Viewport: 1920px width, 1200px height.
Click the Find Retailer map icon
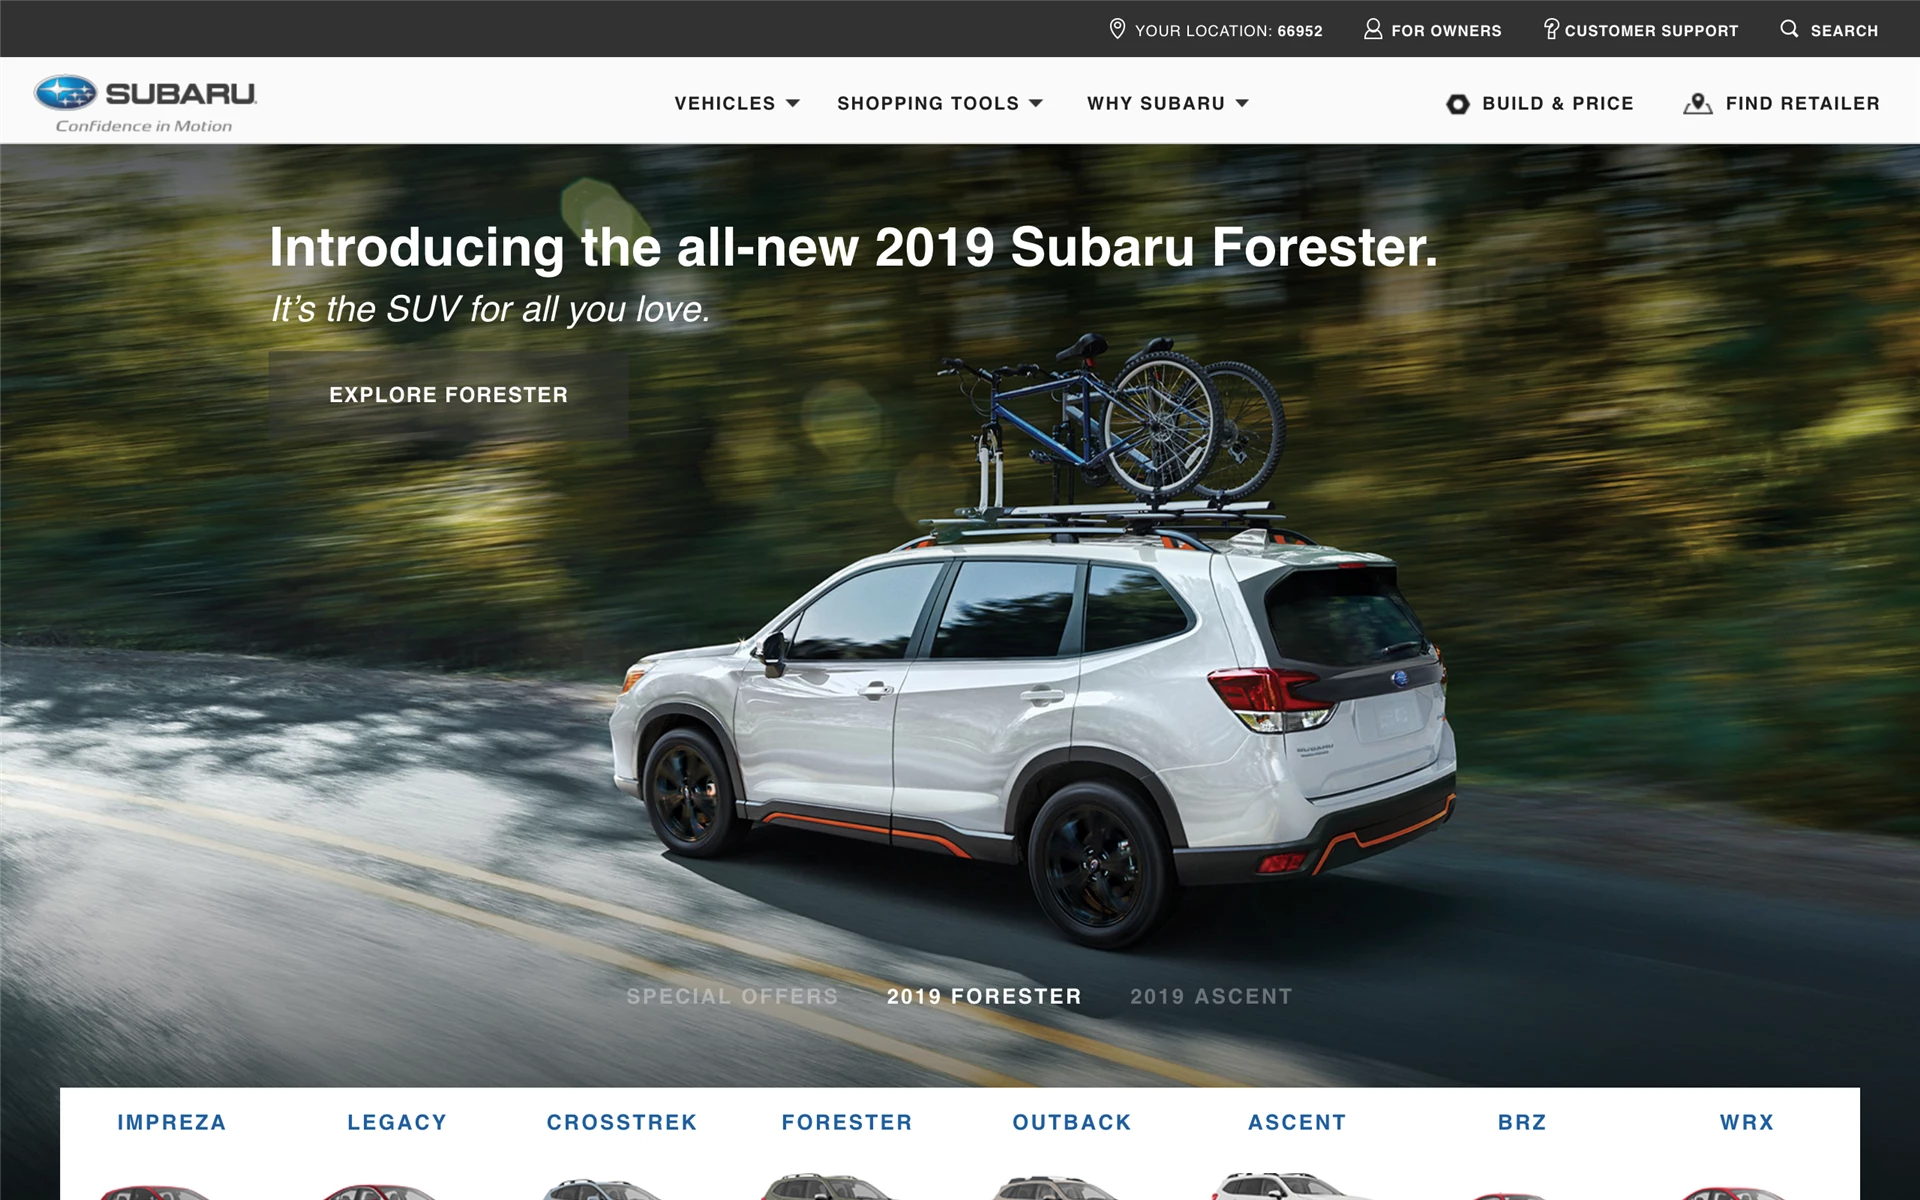1697,104
